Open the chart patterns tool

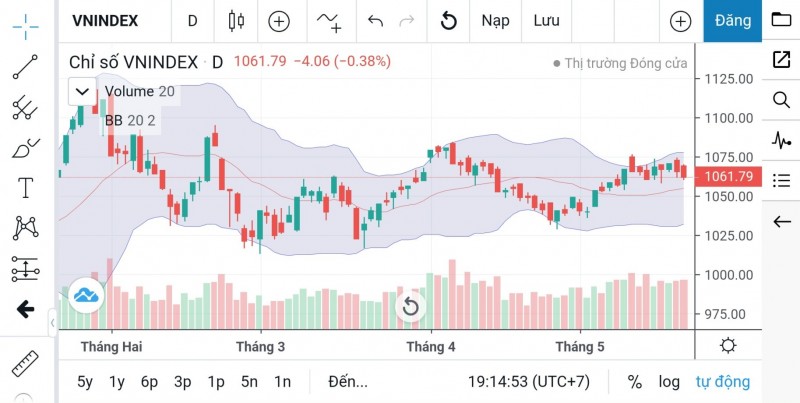(x=25, y=228)
